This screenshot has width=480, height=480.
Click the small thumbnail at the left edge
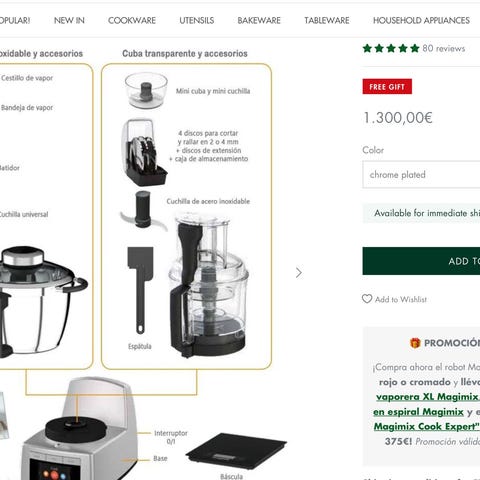coord(4,415)
